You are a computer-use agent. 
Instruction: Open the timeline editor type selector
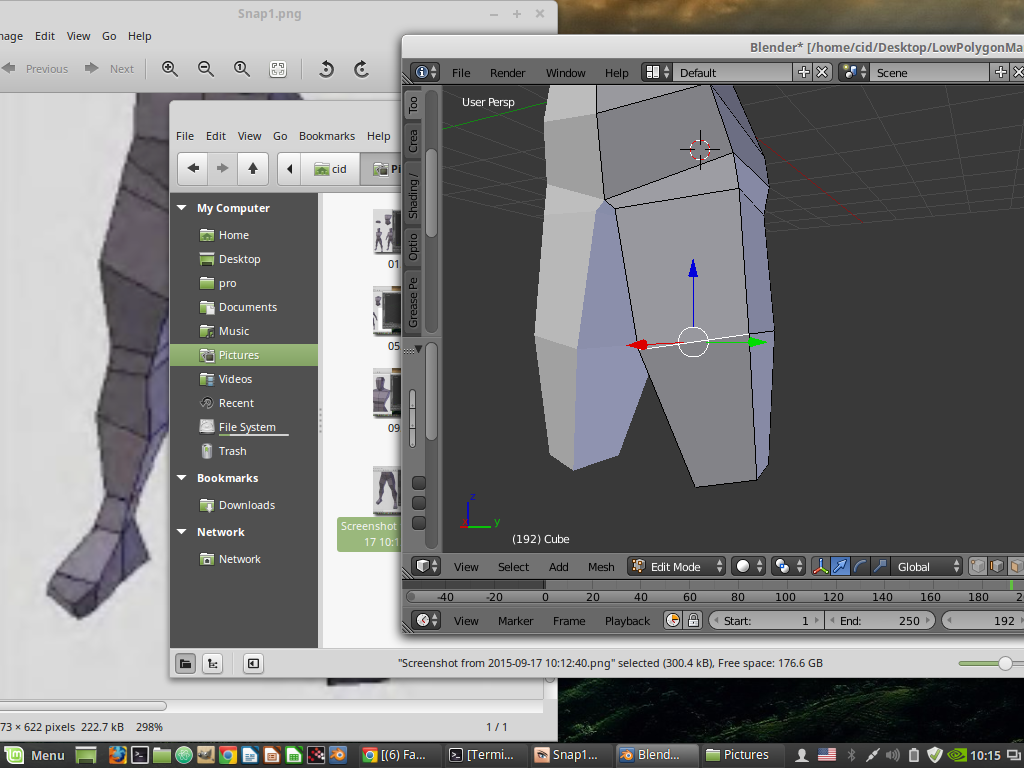(426, 620)
